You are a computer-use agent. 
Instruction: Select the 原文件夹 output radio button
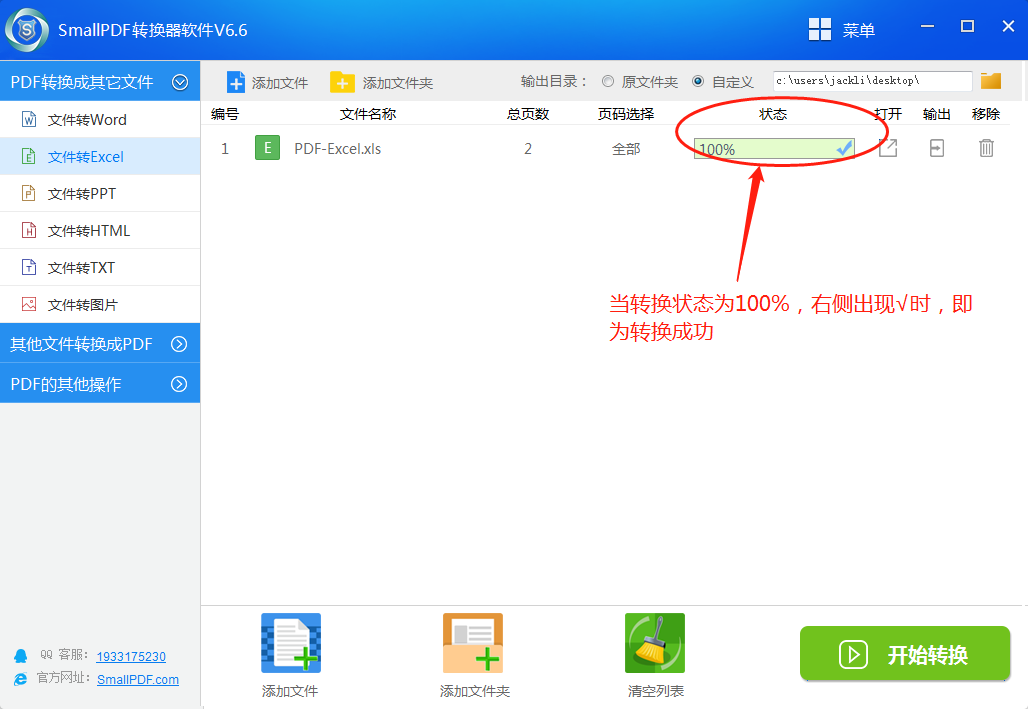pyautogui.click(x=608, y=81)
